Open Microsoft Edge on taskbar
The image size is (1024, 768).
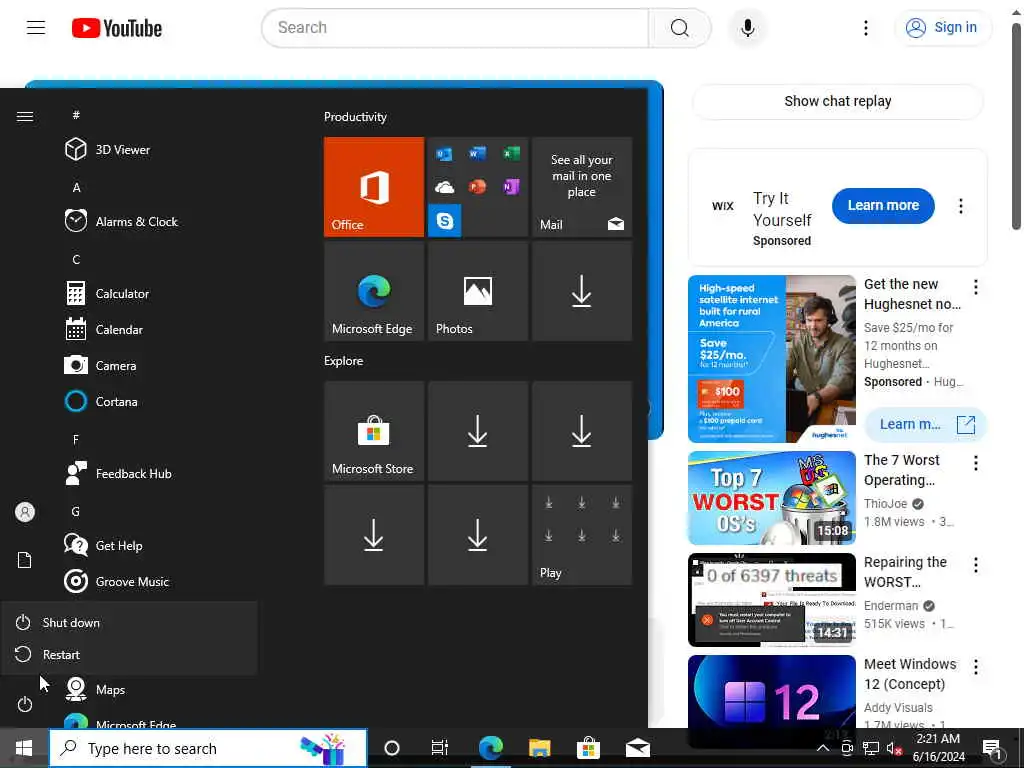click(x=490, y=748)
